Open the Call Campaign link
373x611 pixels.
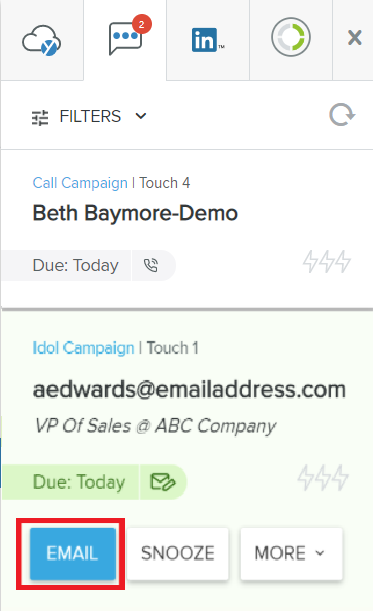80,183
